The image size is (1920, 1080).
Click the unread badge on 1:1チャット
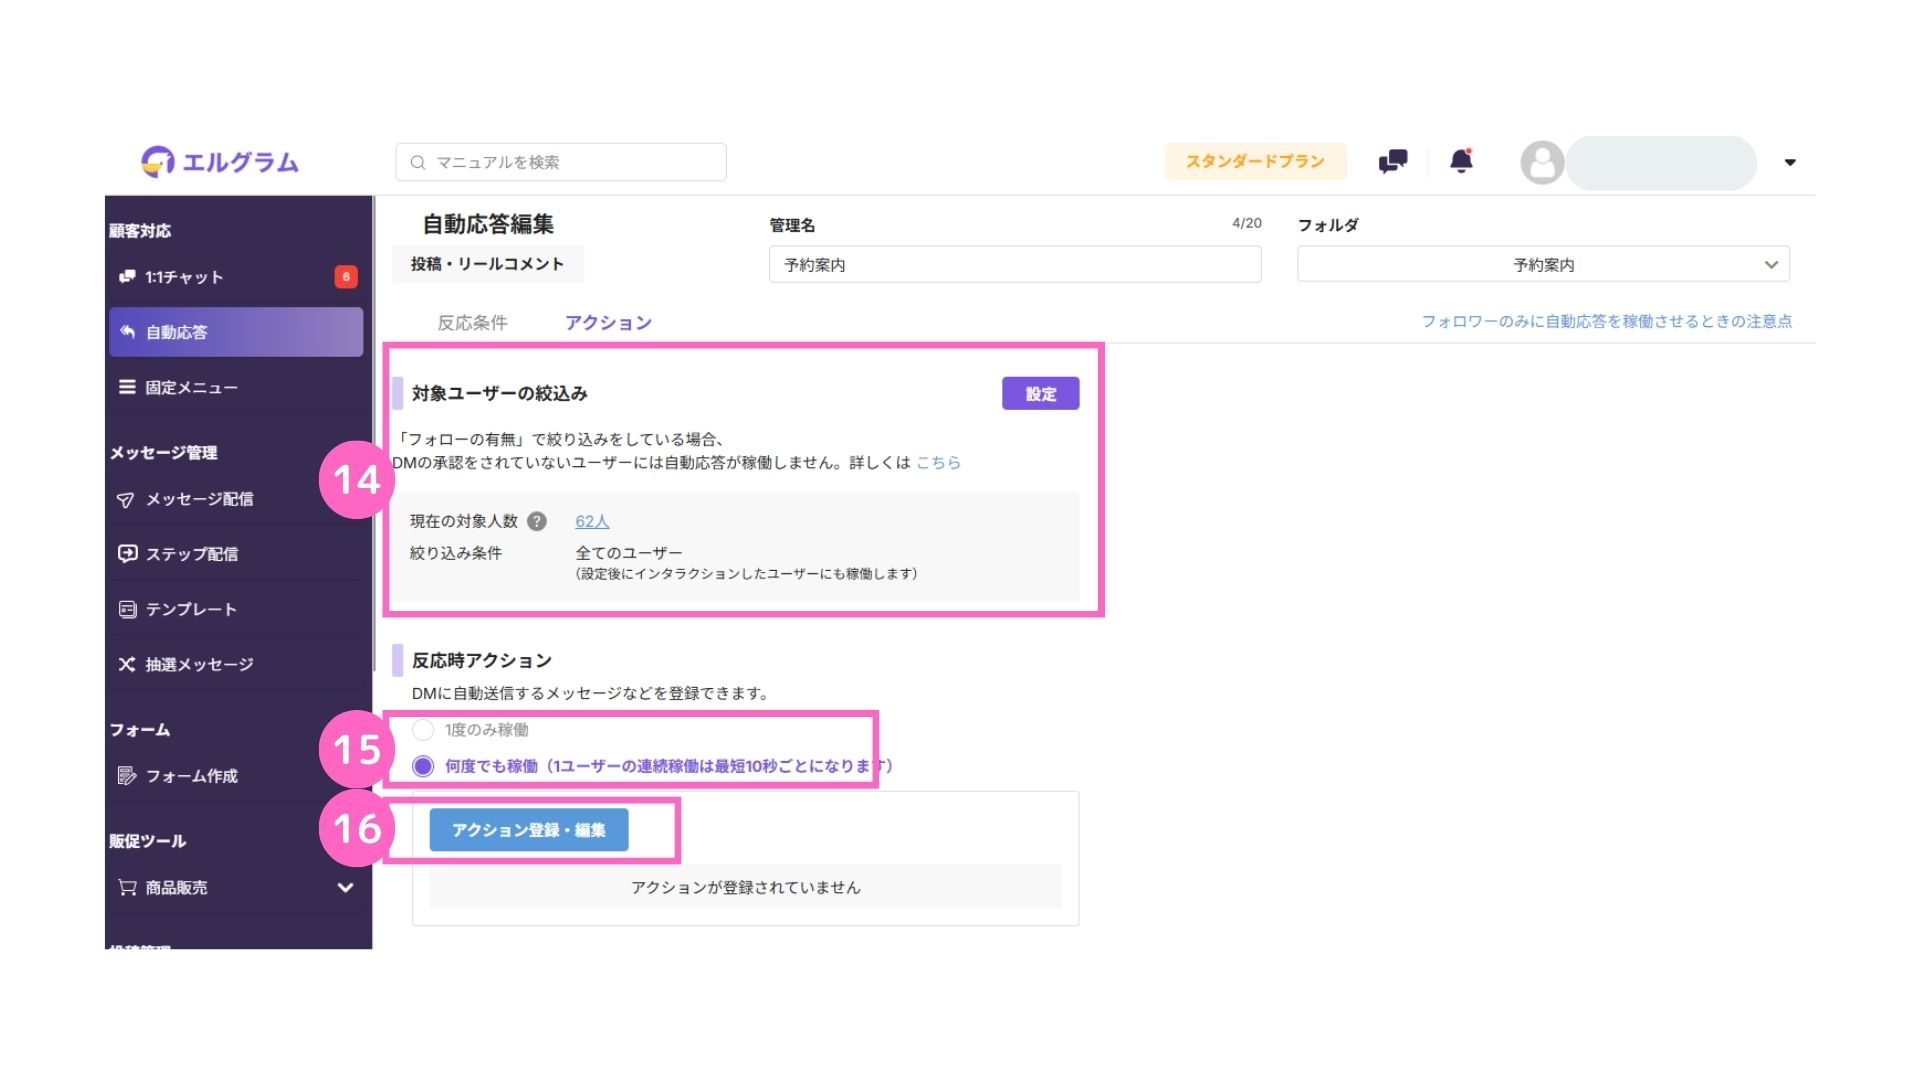(x=346, y=277)
